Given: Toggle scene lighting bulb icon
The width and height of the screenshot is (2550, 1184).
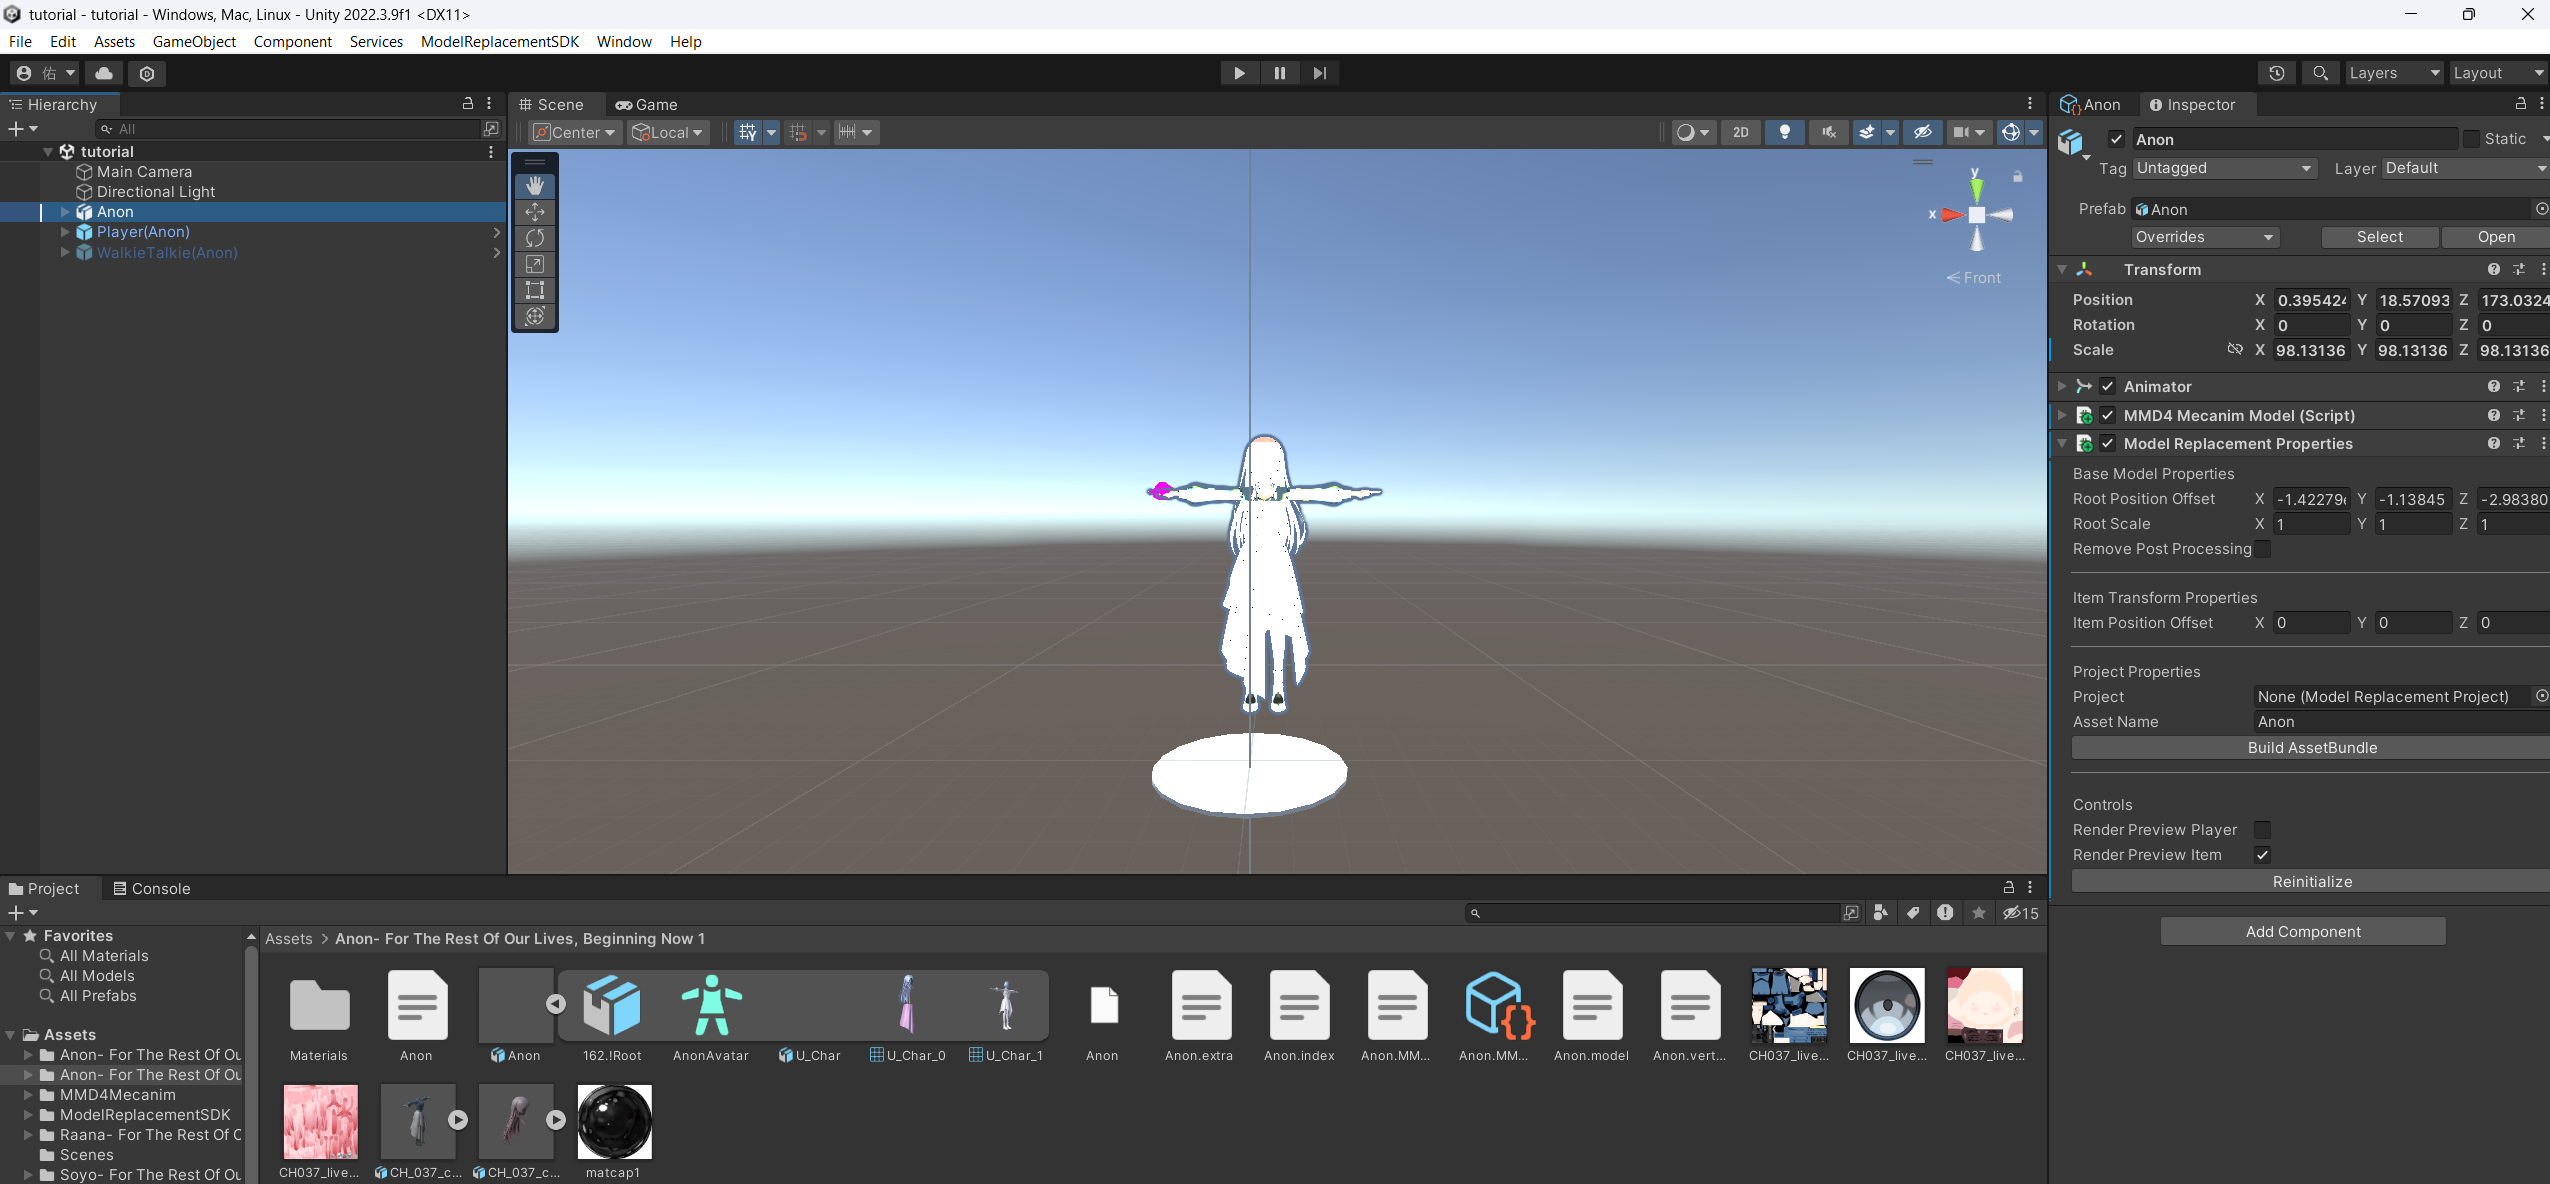Looking at the screenshot, I should coord(1784,132).
